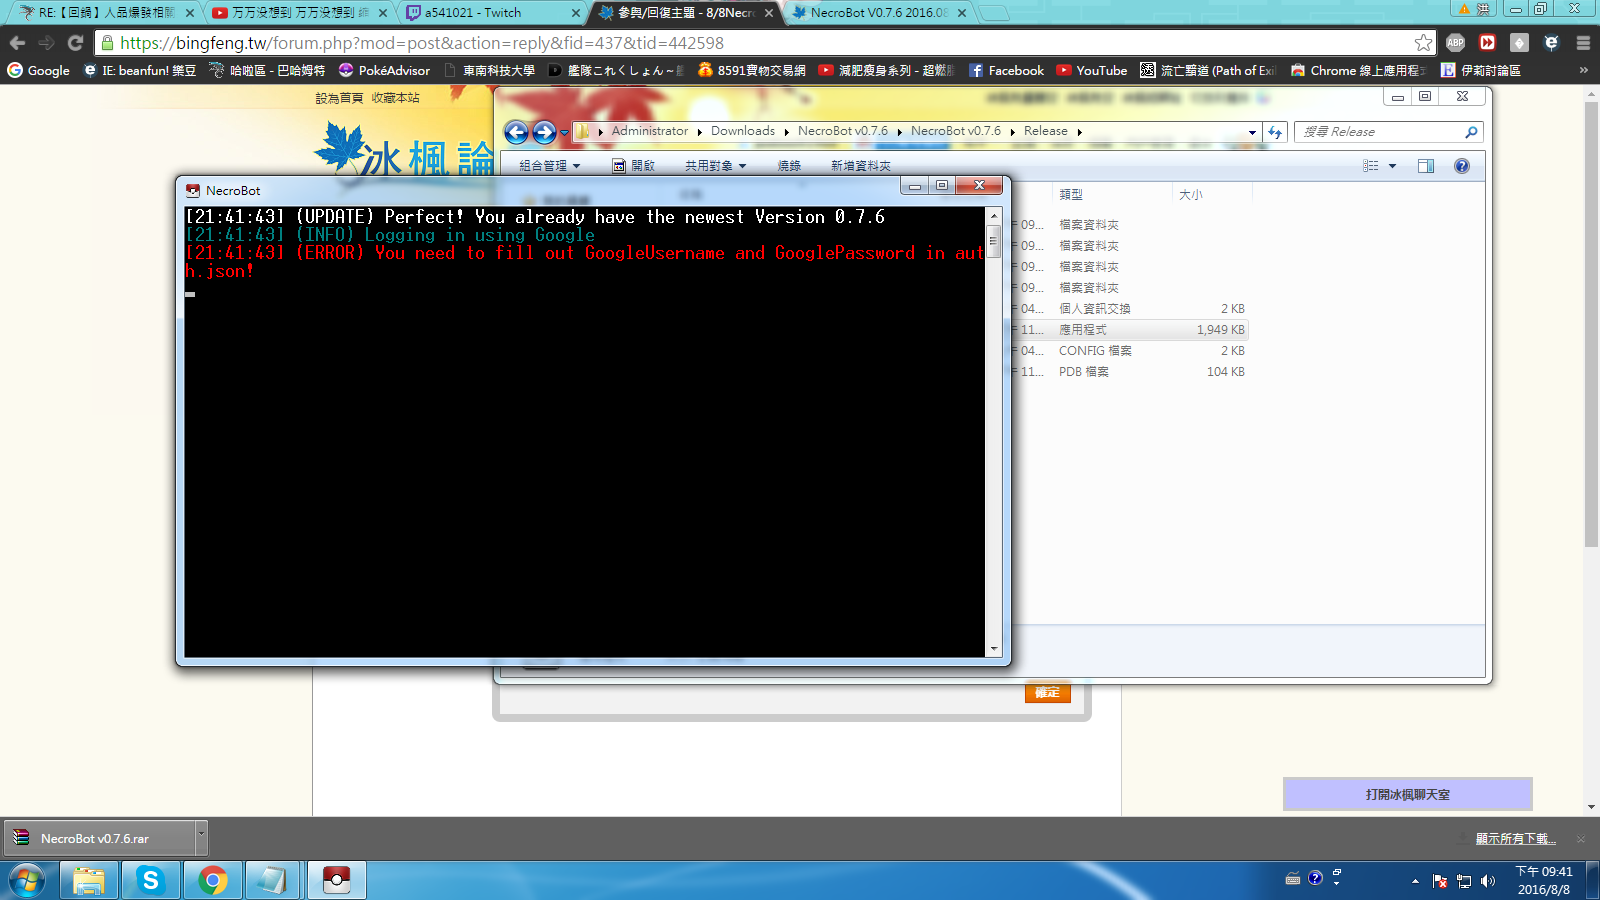Click the 開啟 toolbar button
Viewport: 1600px width, 900px height.
(x=634, y=166)
